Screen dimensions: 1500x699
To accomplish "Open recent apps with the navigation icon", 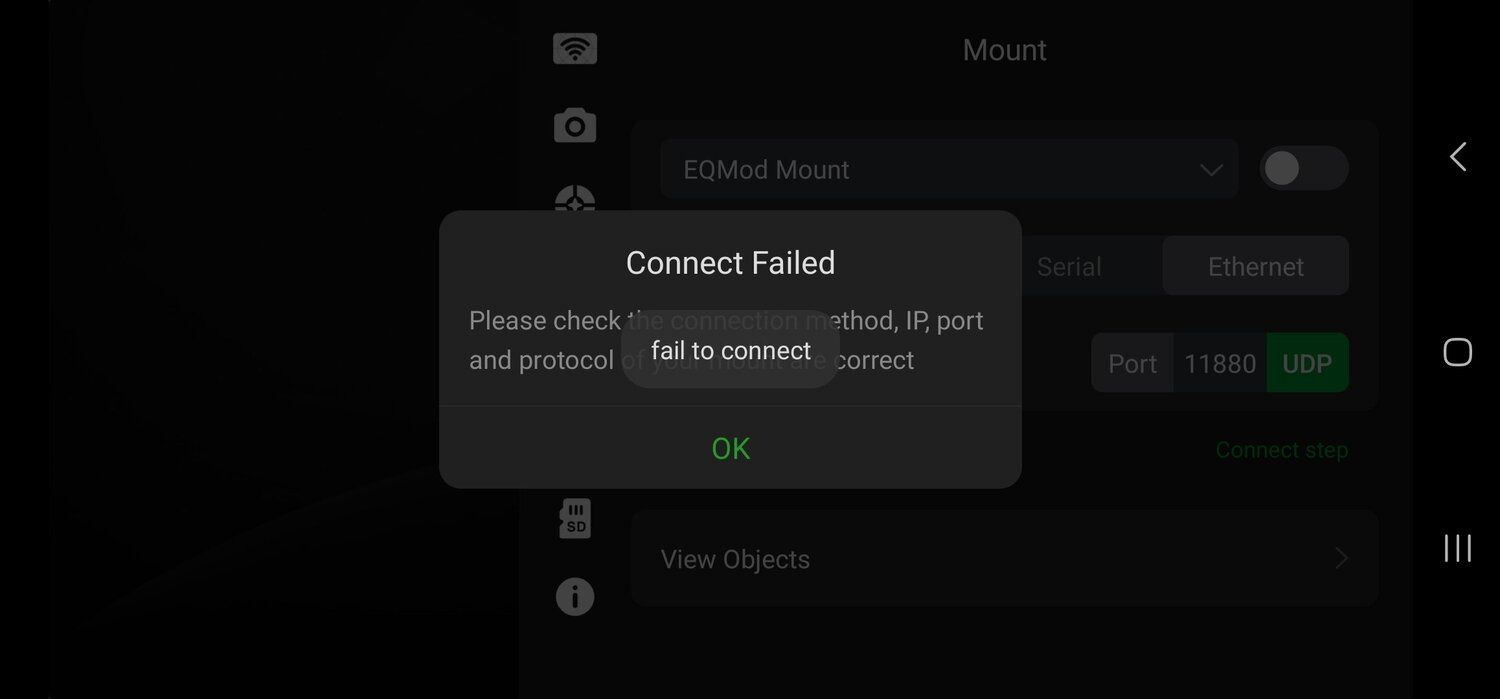I will pos(1457,548).
